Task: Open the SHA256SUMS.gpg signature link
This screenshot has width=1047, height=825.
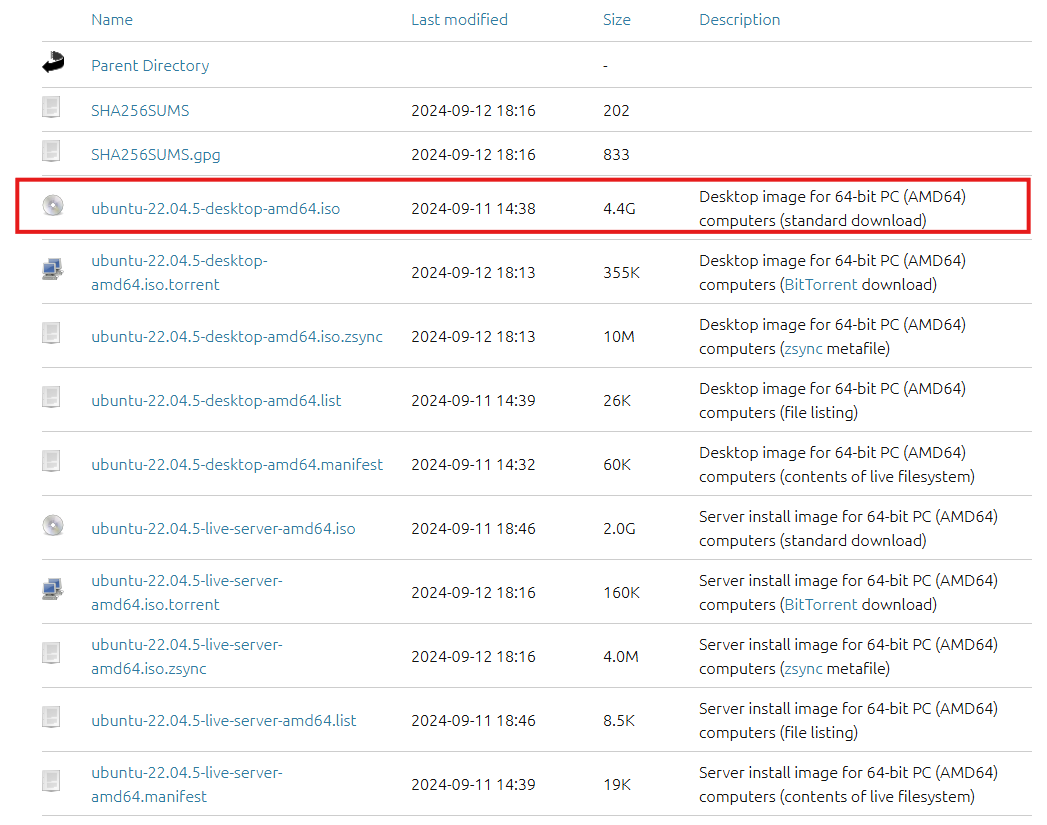Action: (x=156, y=155)
